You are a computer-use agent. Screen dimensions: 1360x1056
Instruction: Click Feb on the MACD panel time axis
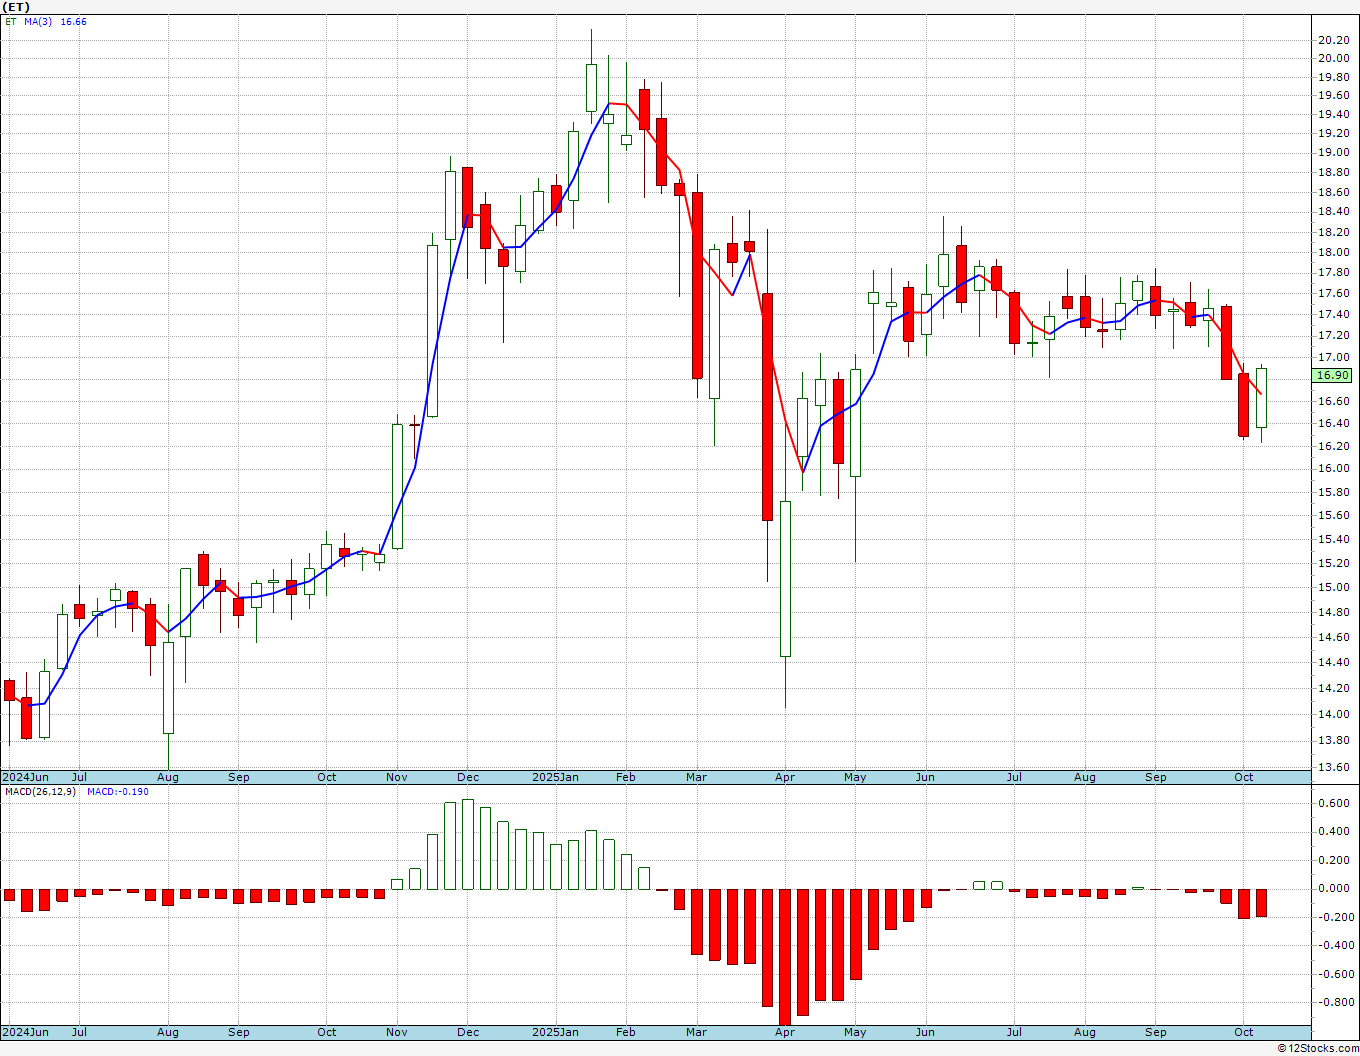click(625, 1032)
